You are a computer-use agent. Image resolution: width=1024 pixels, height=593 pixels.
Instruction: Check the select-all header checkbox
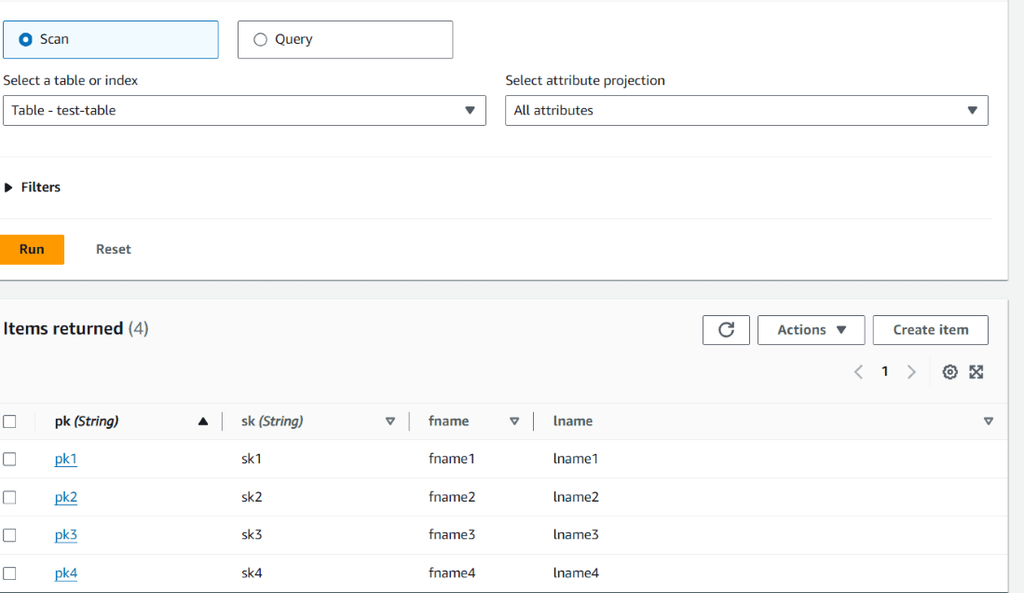click(x=10, y=422)
